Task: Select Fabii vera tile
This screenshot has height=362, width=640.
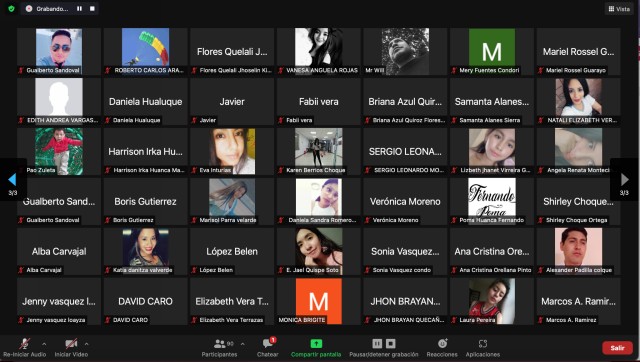Action: pyautogui.click(x=319, y=102)
